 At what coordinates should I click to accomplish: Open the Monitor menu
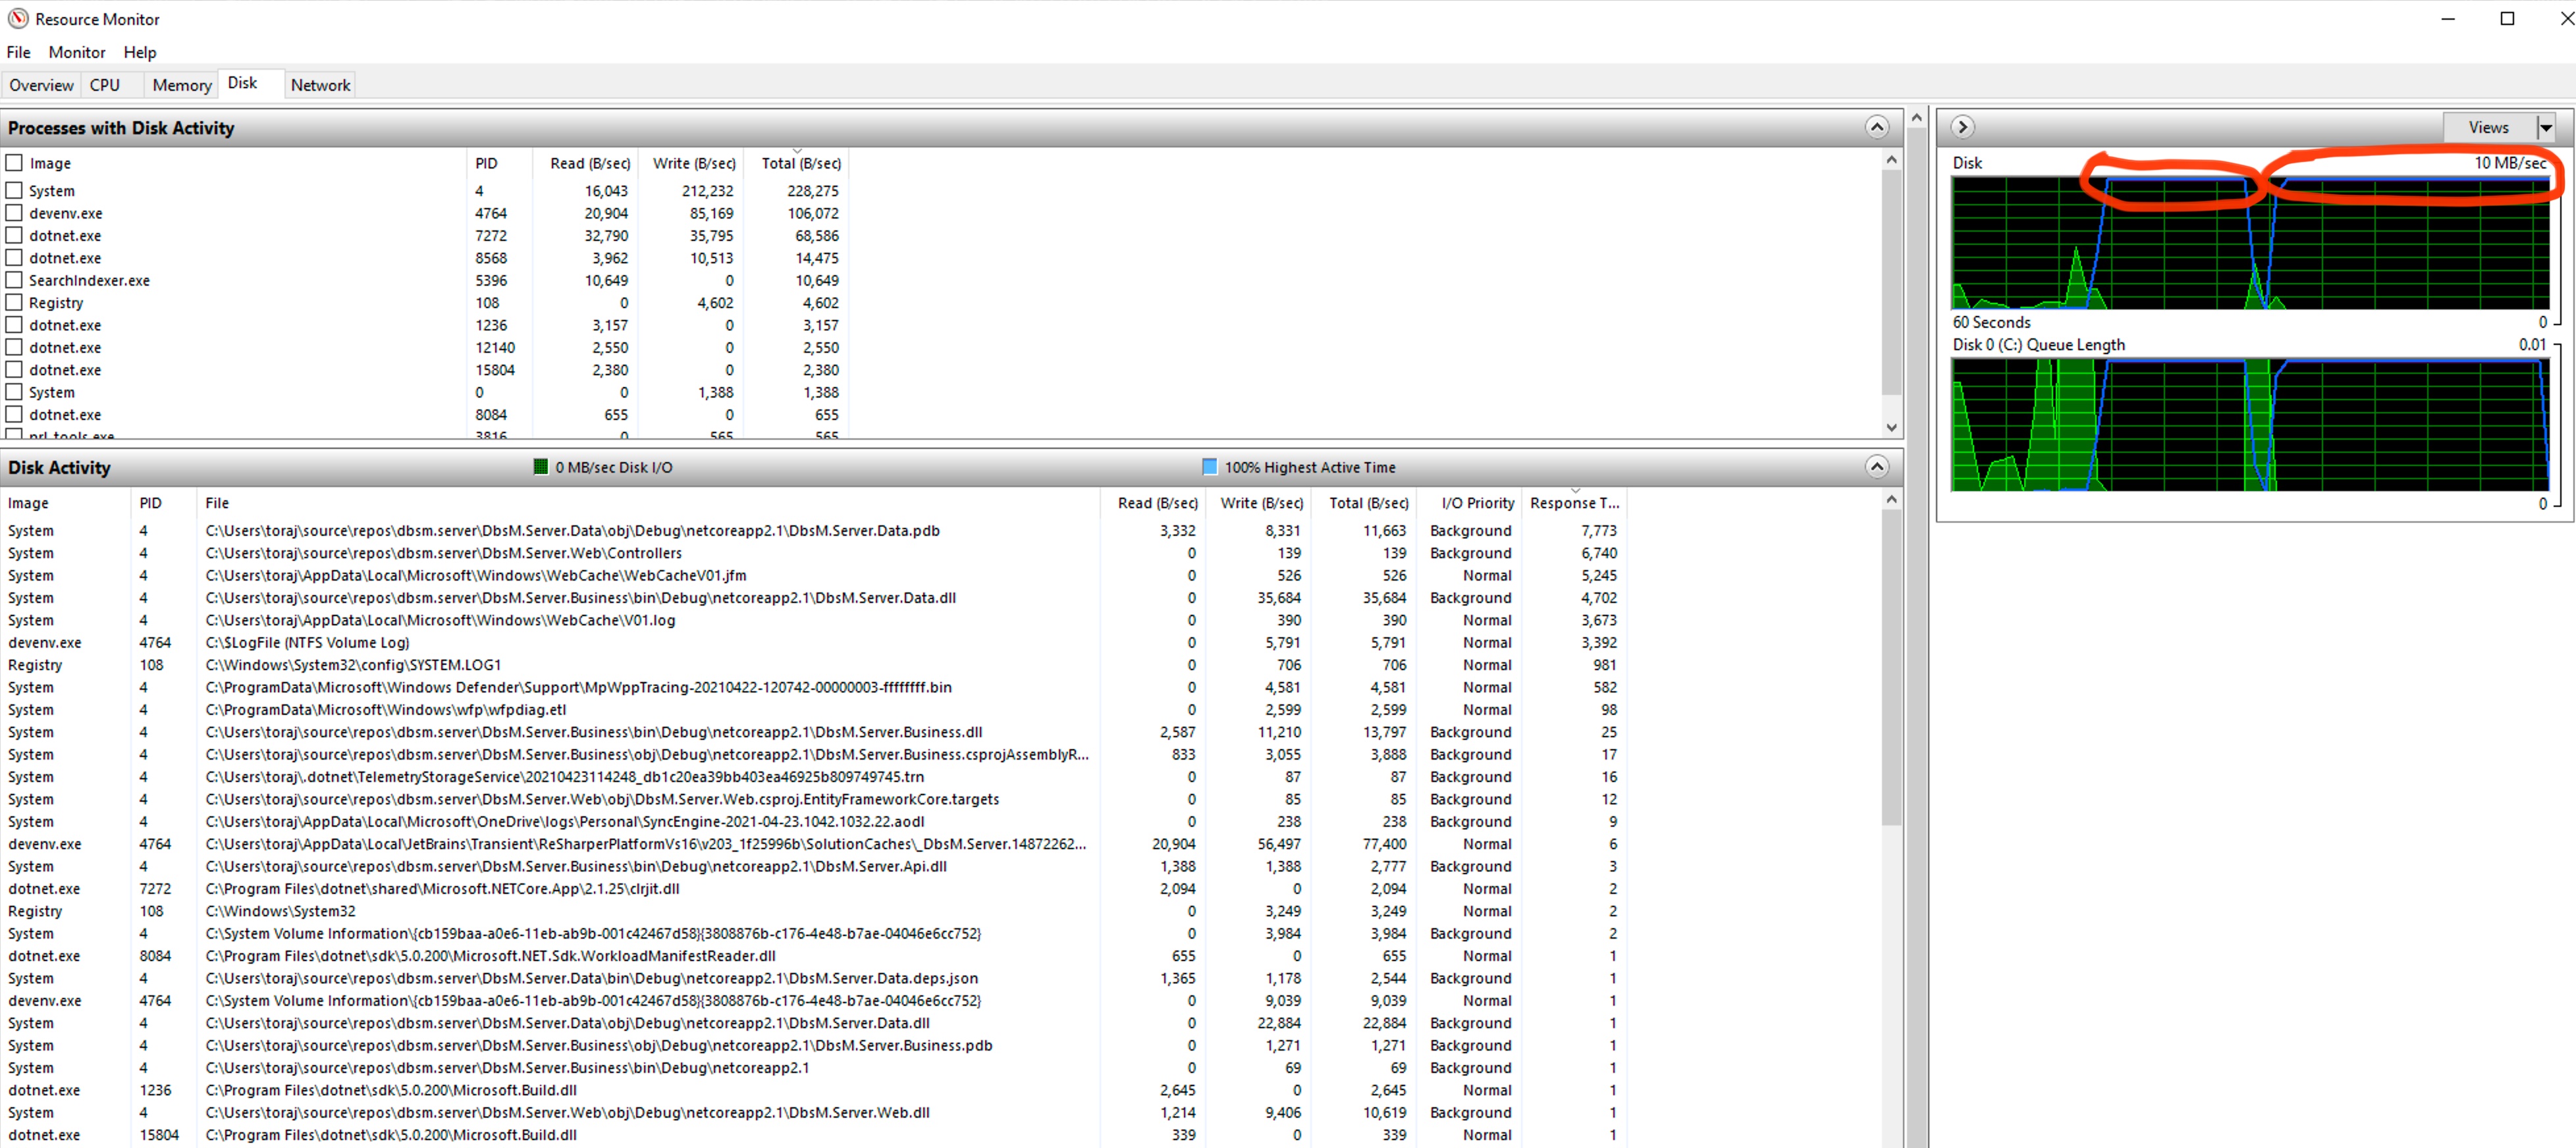76,52
